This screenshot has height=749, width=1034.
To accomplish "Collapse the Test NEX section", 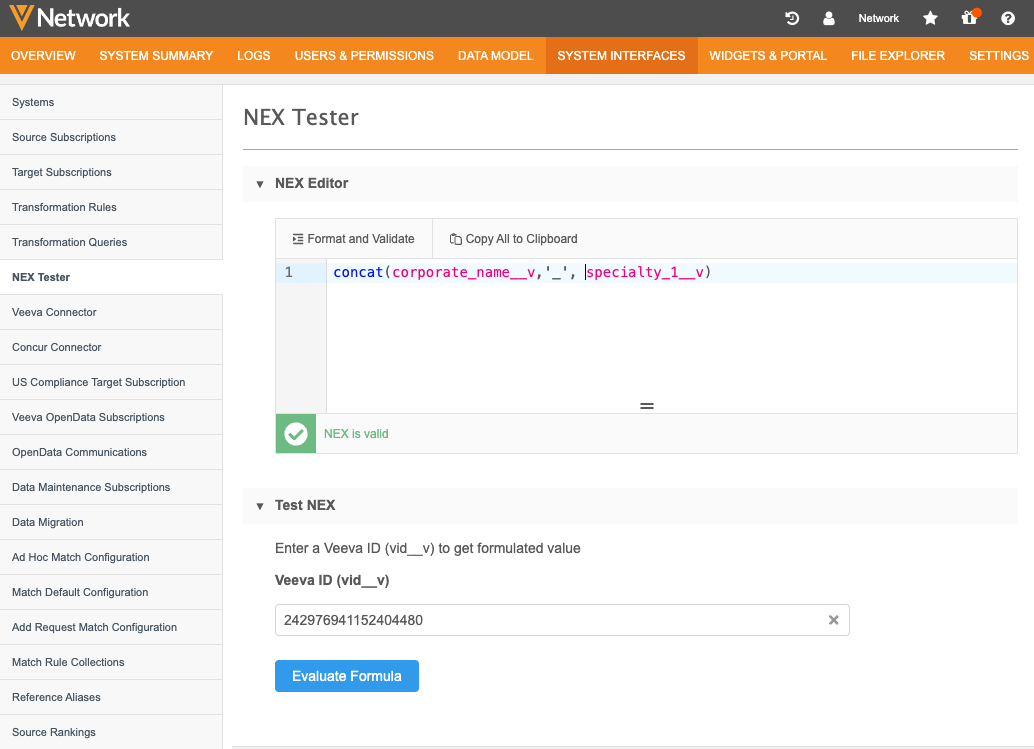I will pyautogui.click(x=260, y=506).
